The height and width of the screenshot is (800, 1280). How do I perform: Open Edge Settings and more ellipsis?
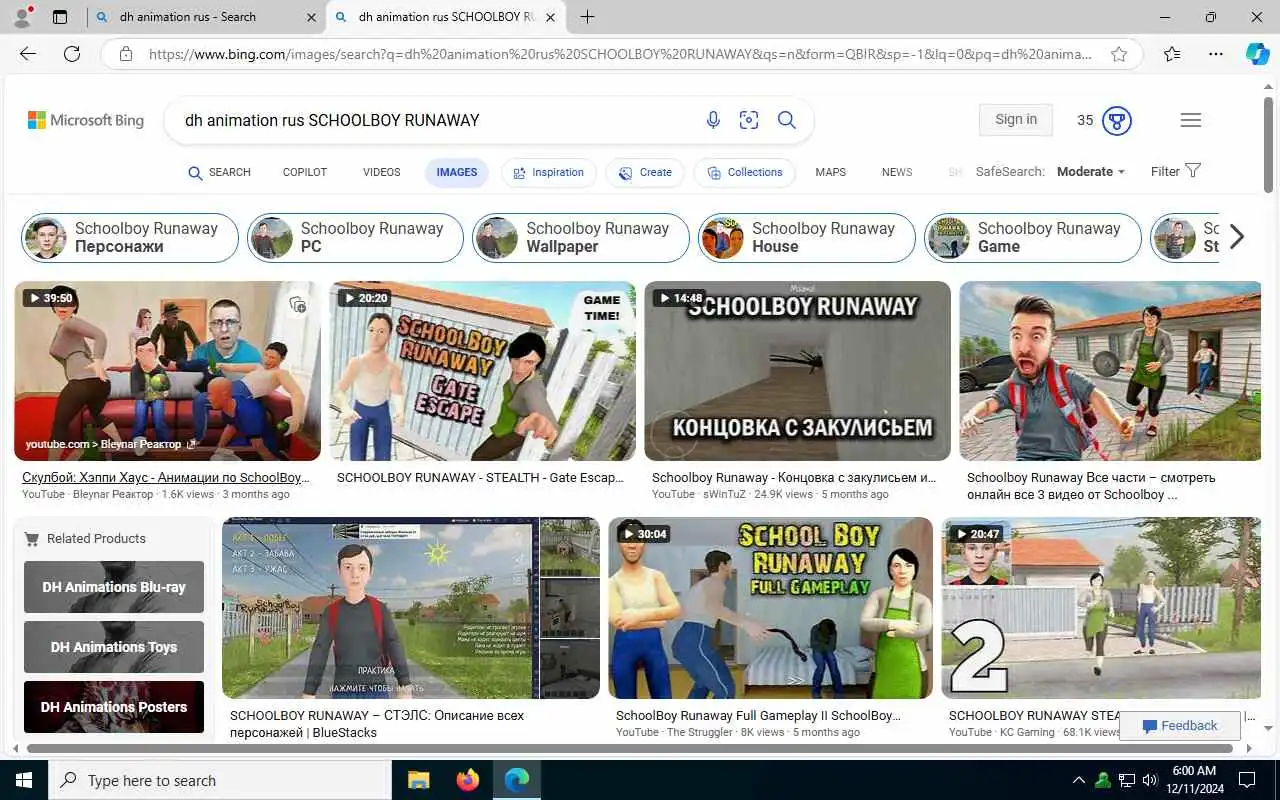click(x=1216, y=54)
